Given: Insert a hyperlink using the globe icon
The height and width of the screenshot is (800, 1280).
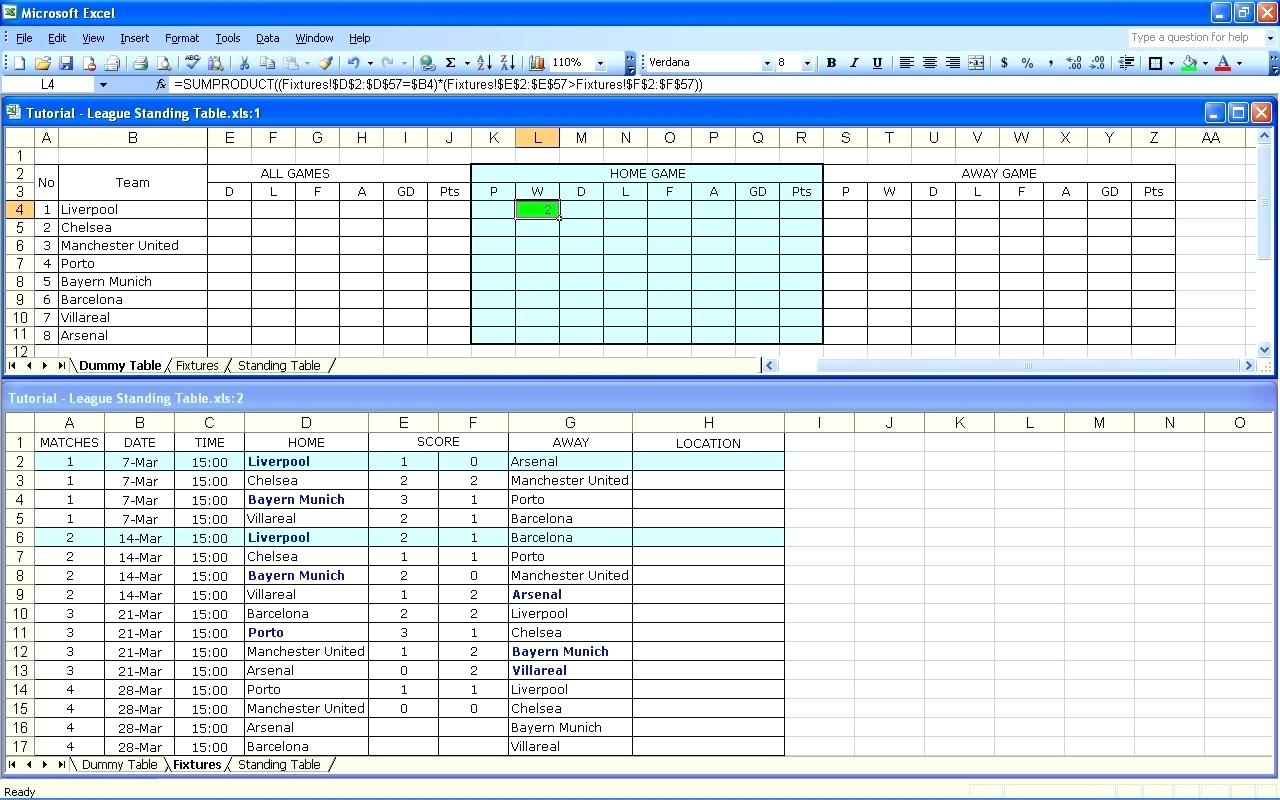Looking at the screenshot, I should pos(427,63).
